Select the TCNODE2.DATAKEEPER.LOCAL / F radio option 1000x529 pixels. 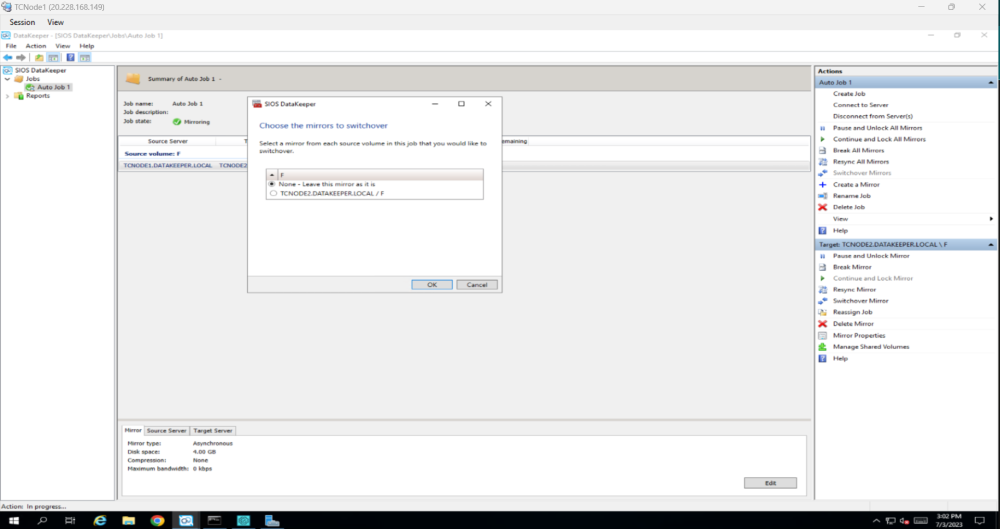coord(274,193)
